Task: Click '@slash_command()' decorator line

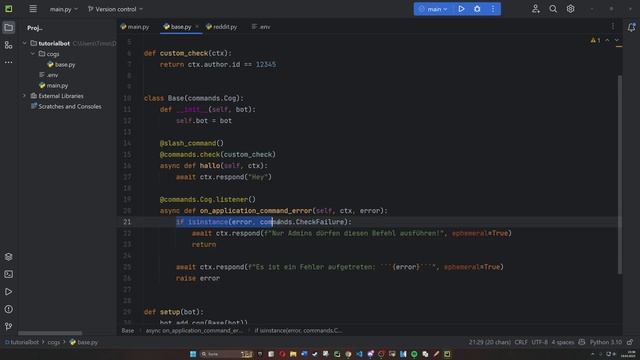Action: (191, 143)
